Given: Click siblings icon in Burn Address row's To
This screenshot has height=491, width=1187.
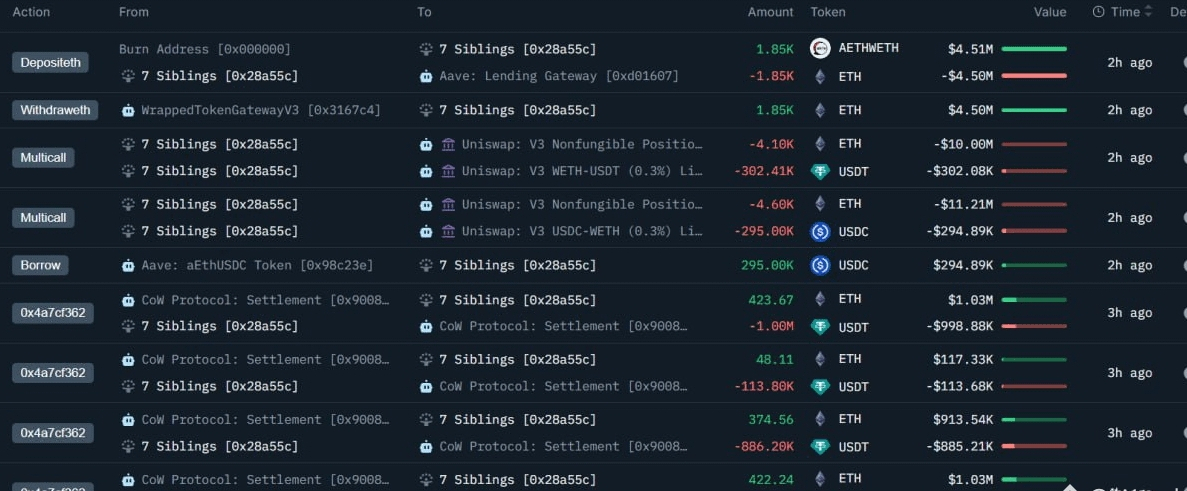Looking at the screenshot, I should pos(426,49).
